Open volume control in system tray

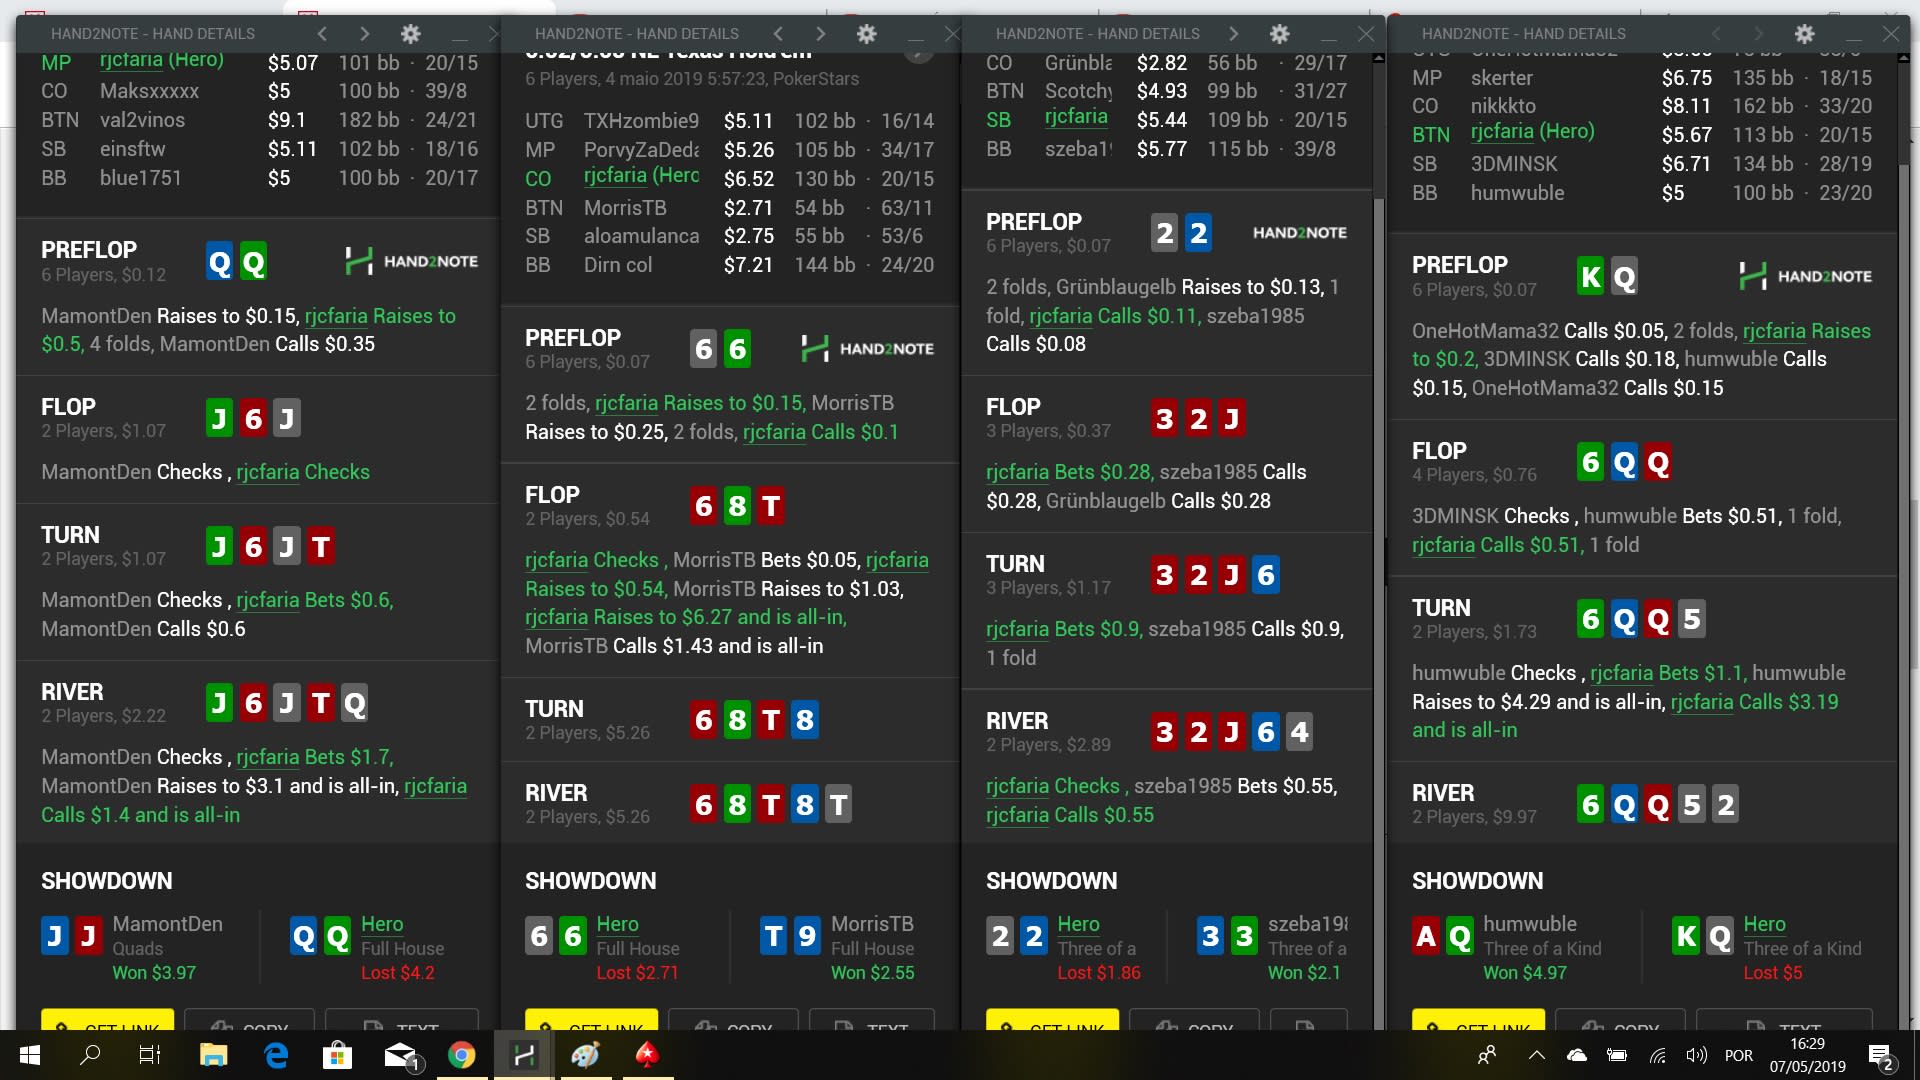[x=1696, y=1055]
